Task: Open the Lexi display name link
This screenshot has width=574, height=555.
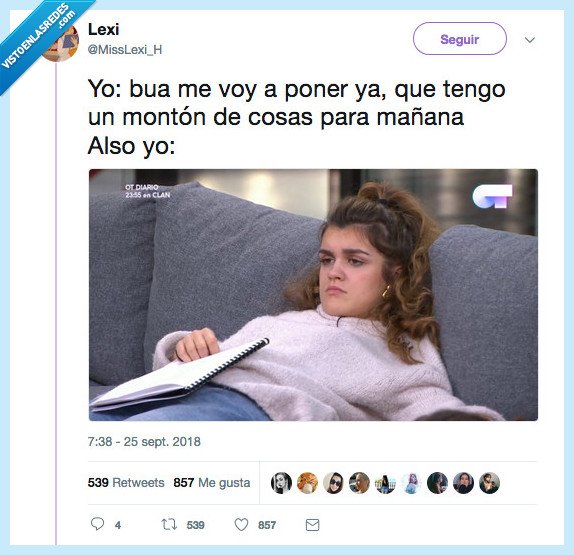Action: (104, 30)
